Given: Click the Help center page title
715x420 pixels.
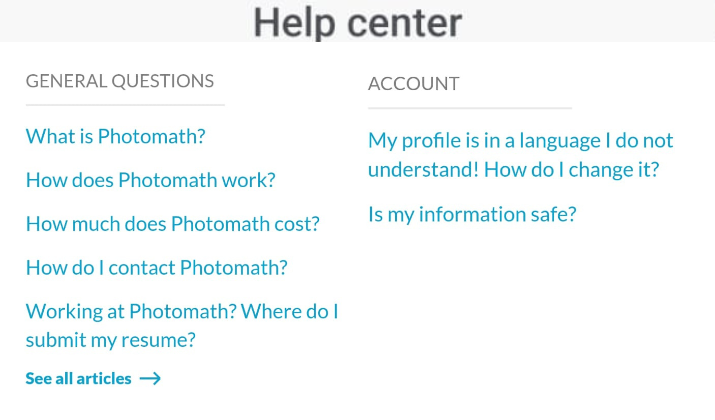Looking at the screenshot, I should [357, 21].
